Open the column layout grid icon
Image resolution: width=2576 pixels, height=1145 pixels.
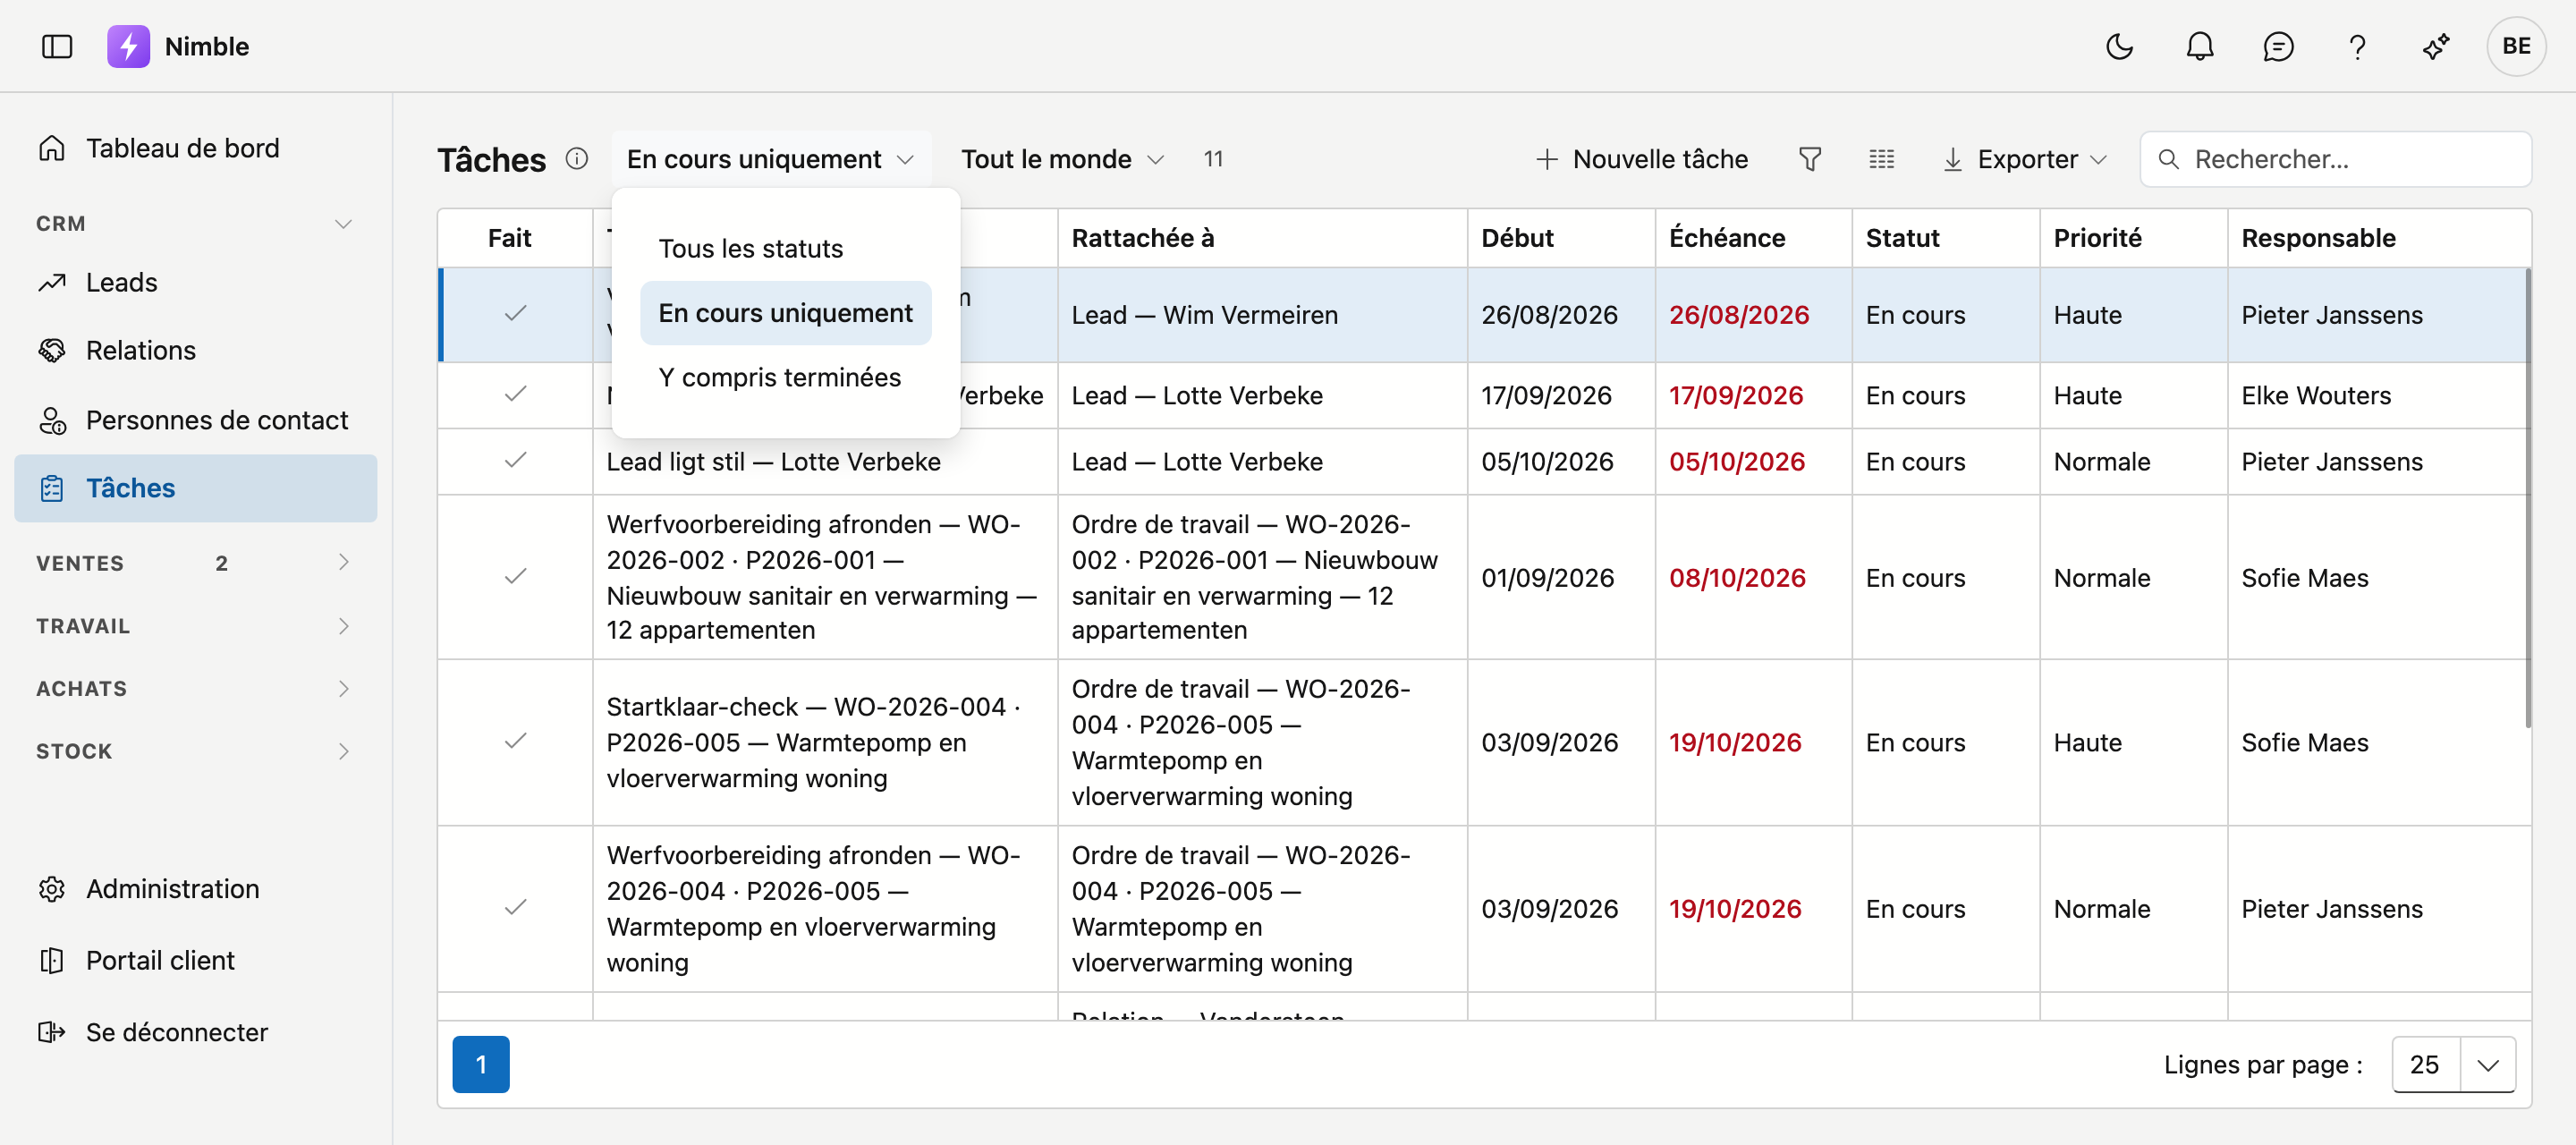tap(1881, 159)
